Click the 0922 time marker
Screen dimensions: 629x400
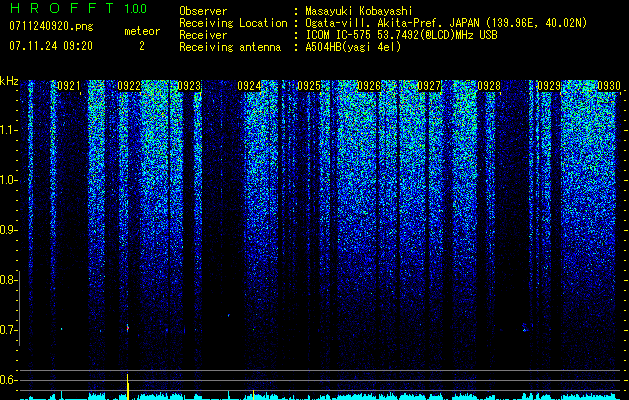(129, 86)
